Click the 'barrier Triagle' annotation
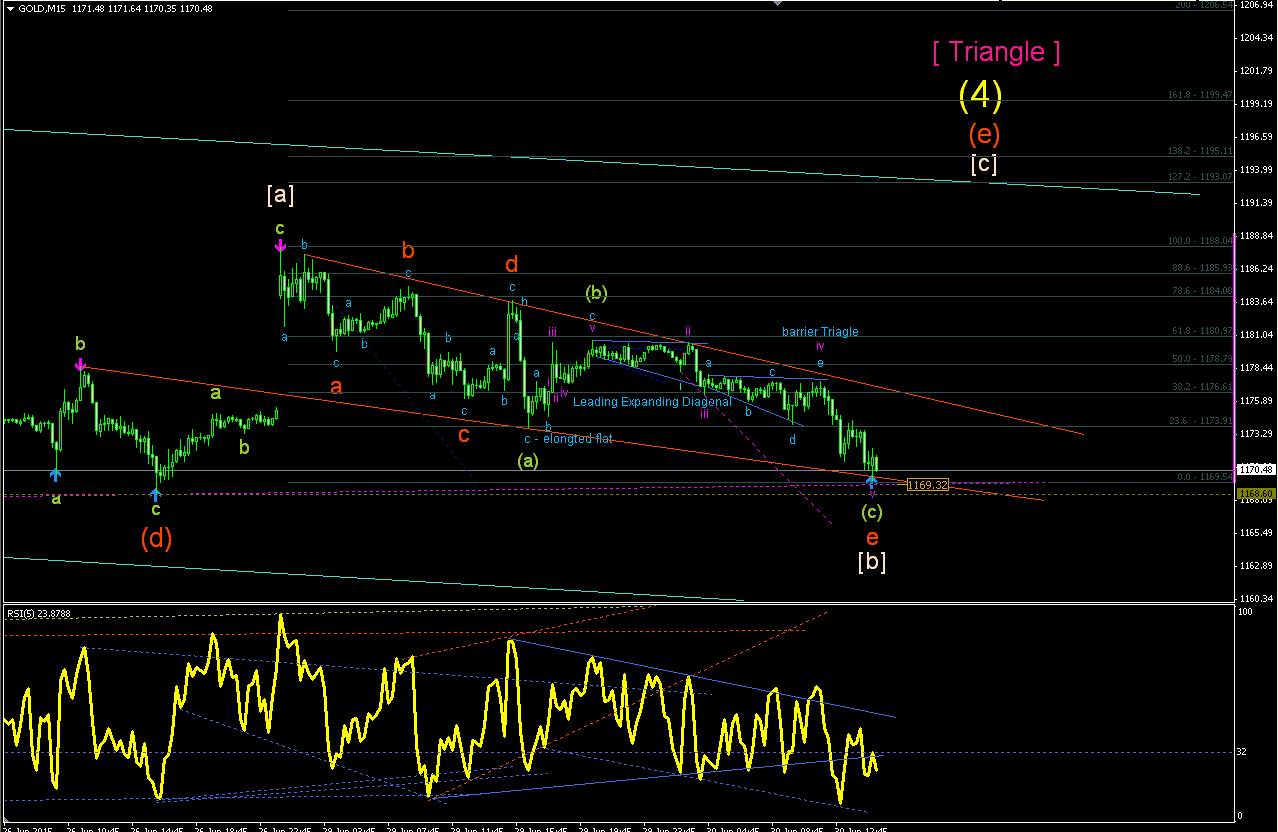1278x832 pixels. tap(820, 331)
